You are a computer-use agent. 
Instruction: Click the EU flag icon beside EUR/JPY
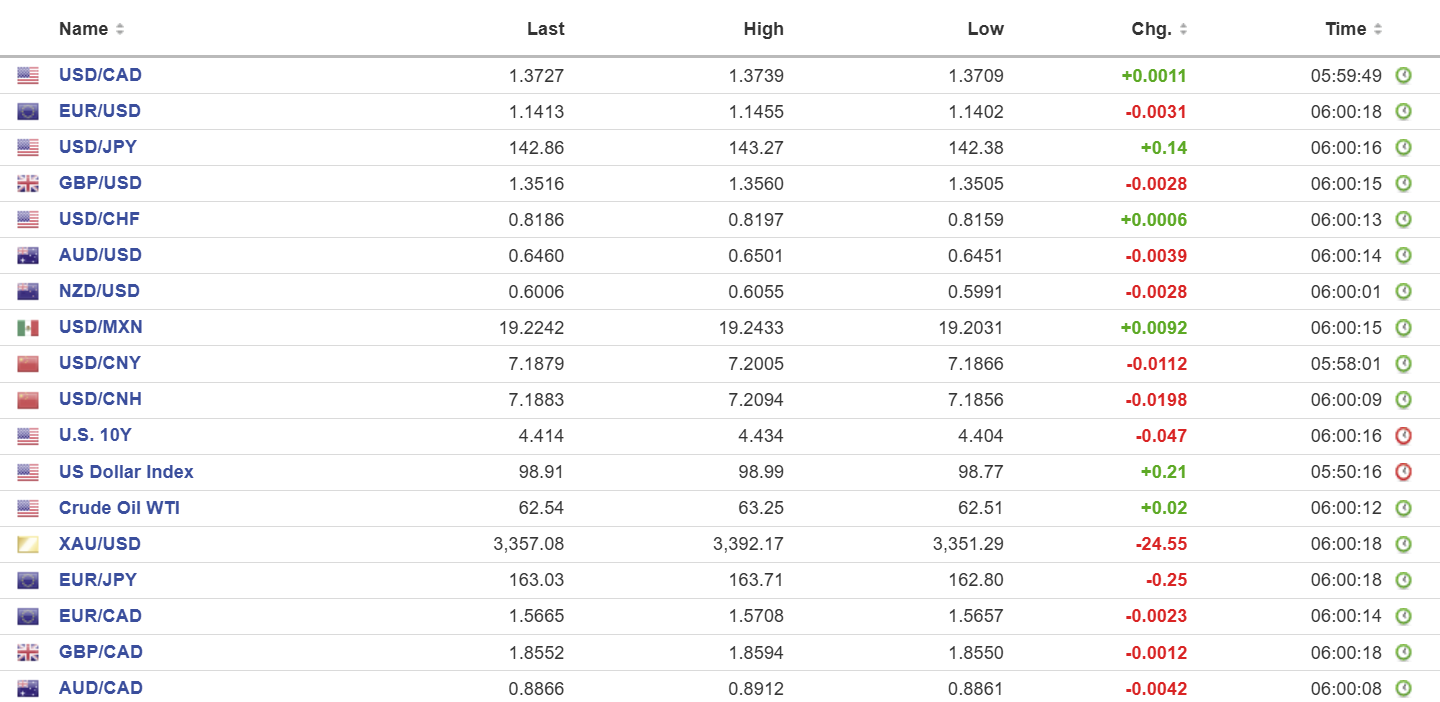28,580
